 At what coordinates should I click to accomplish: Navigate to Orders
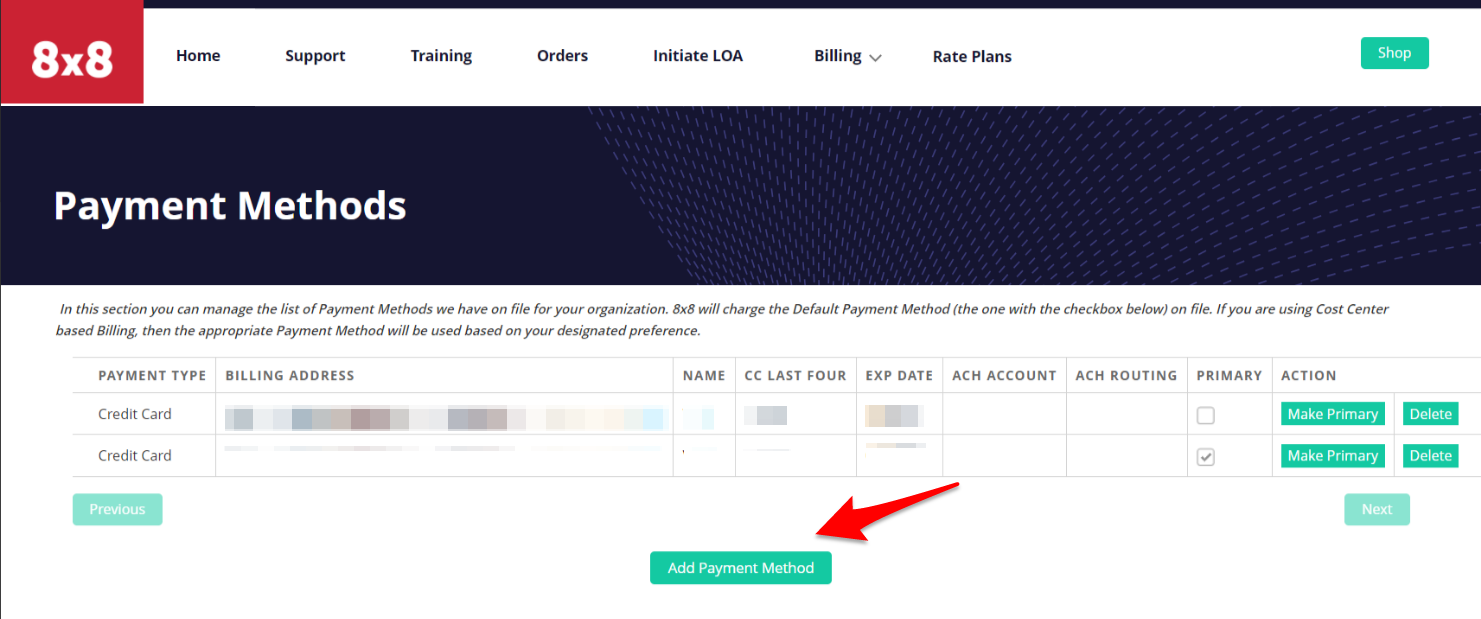click(x=562, y=56)
